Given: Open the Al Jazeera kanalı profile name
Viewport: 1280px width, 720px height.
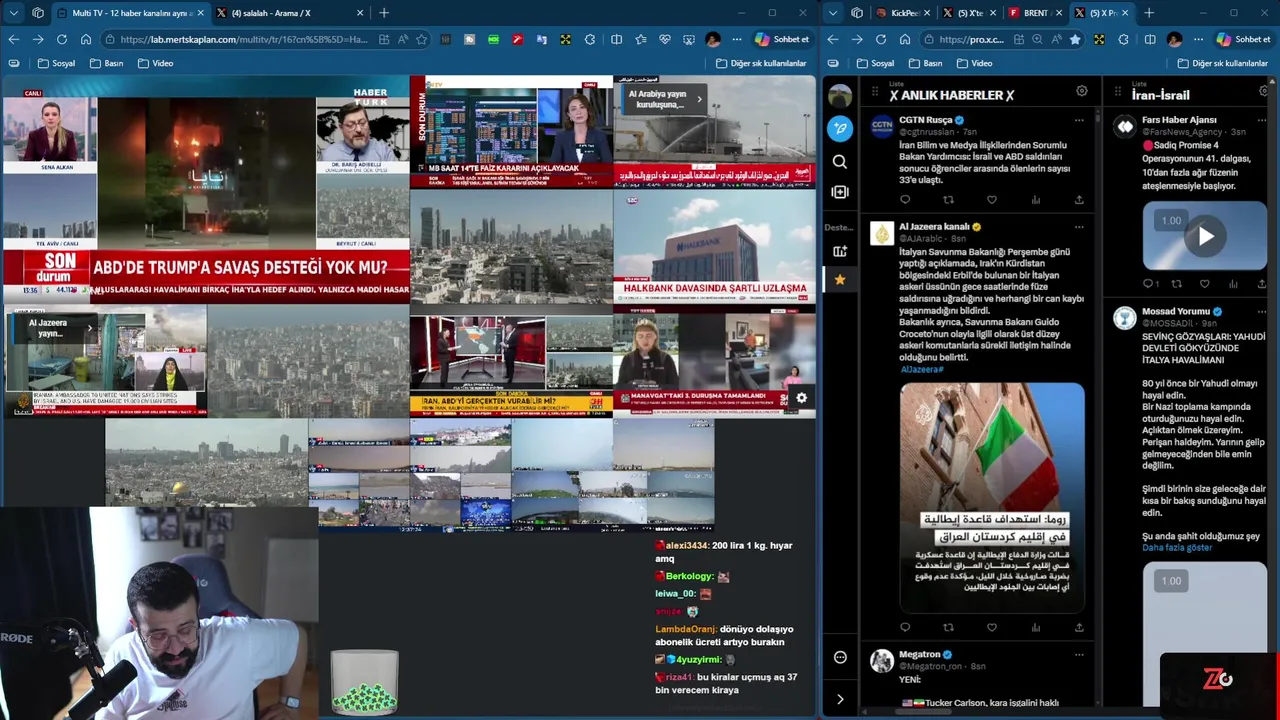Looking at the screenshot, I should [x=934, y=227].
